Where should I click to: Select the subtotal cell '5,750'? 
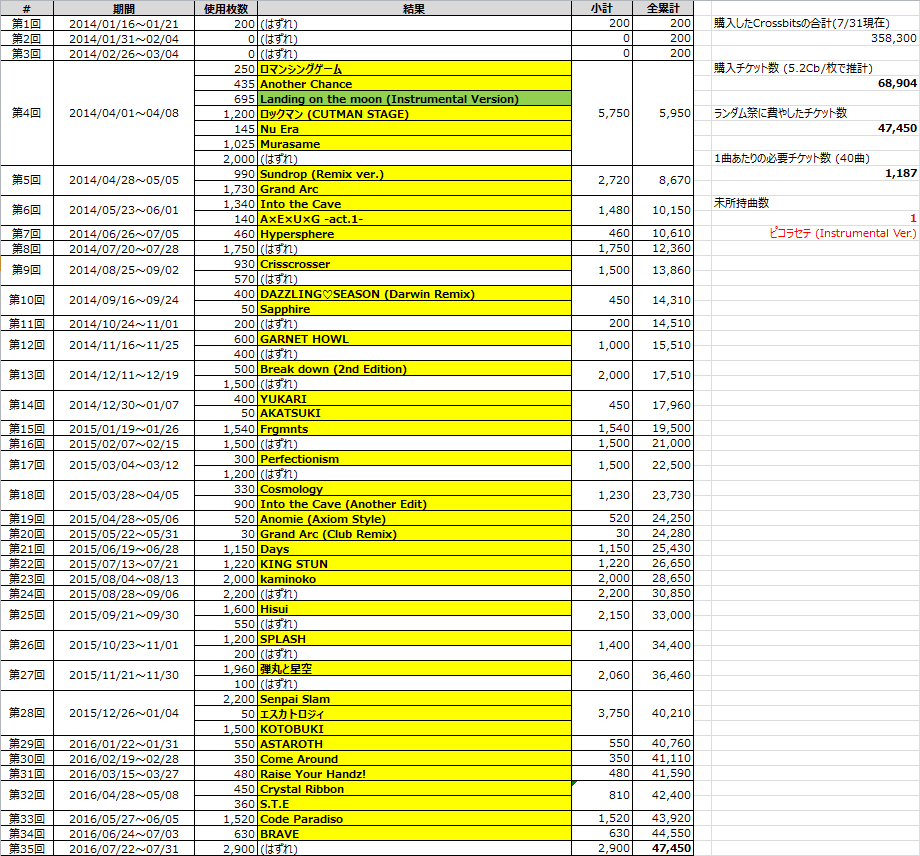click(602, 113)
